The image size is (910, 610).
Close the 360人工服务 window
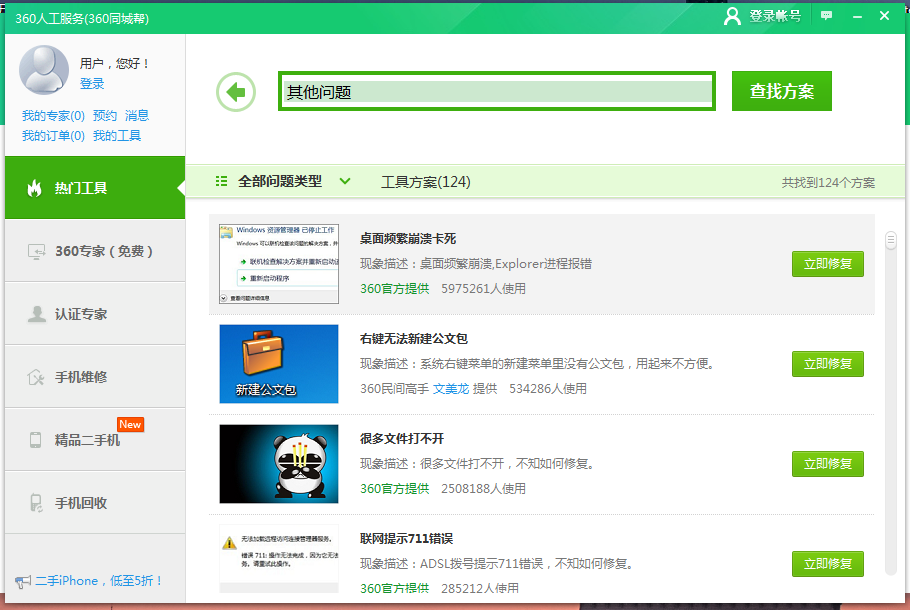click(884, 16)
